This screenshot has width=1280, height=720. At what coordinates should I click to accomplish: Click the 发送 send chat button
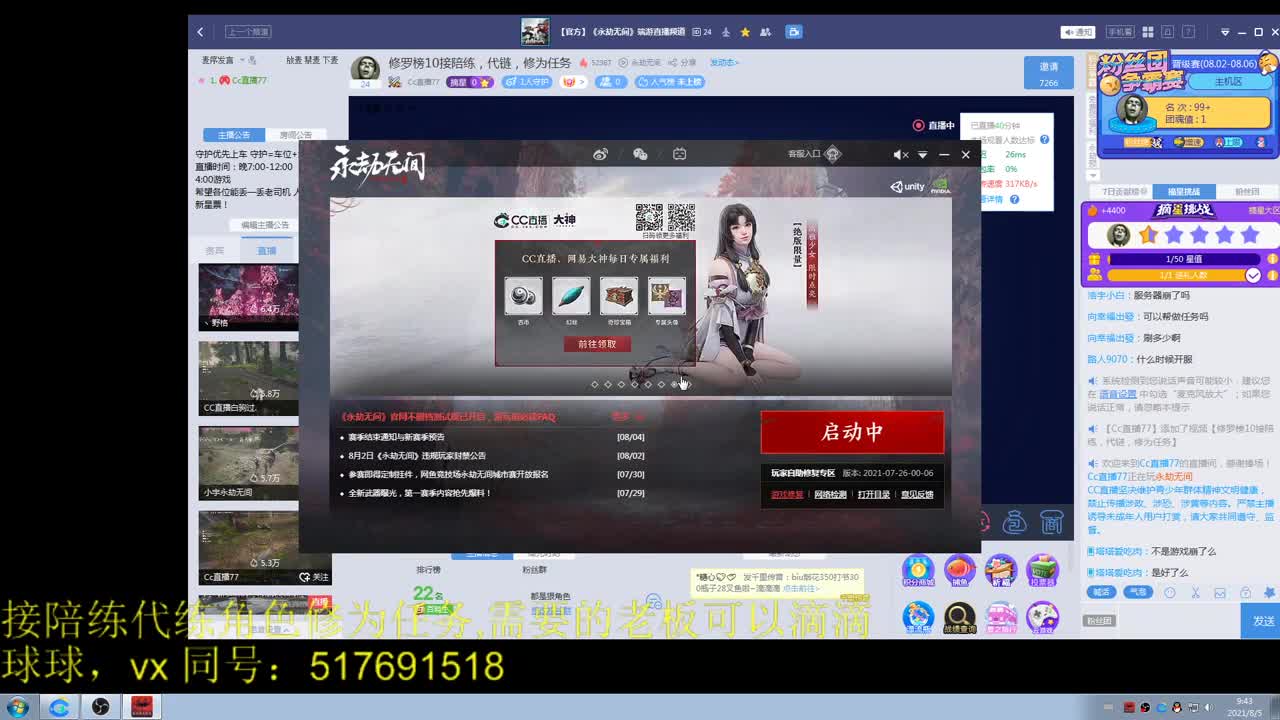(x=1261, y=620)
